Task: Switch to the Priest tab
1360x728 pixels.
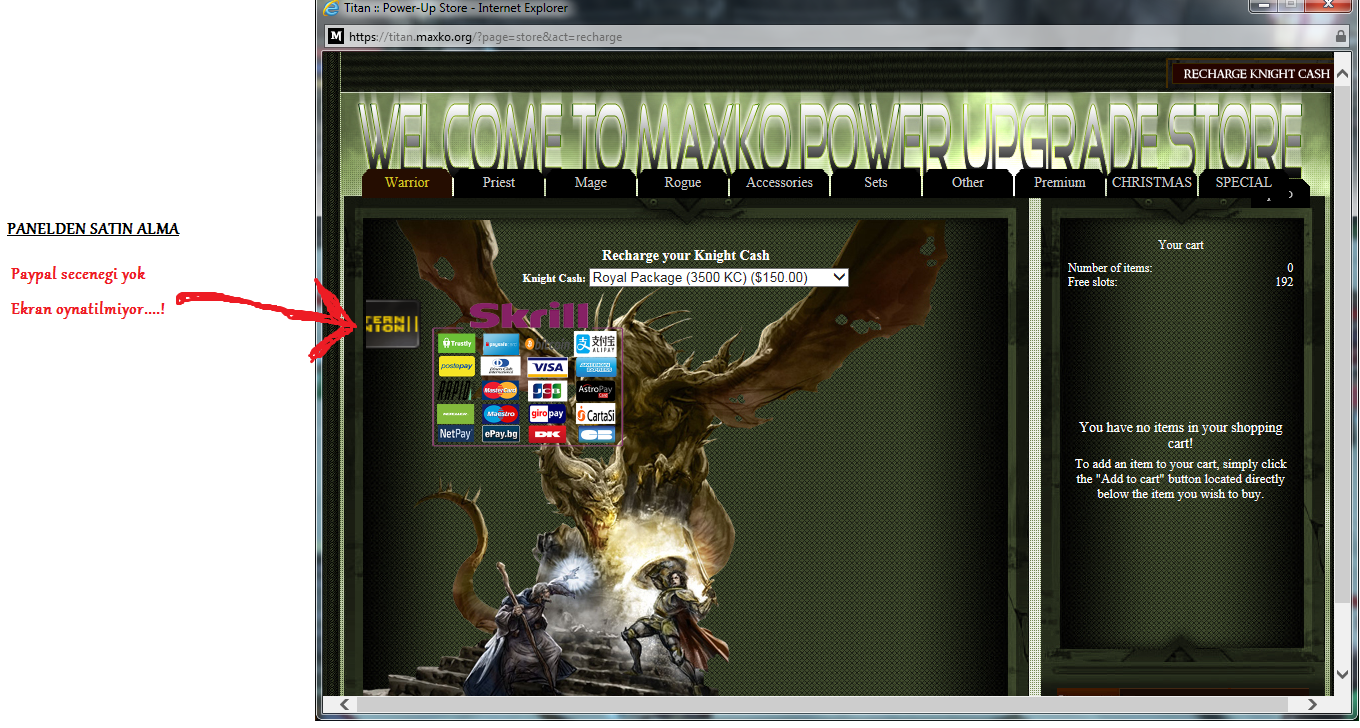Action: (499, 182)
